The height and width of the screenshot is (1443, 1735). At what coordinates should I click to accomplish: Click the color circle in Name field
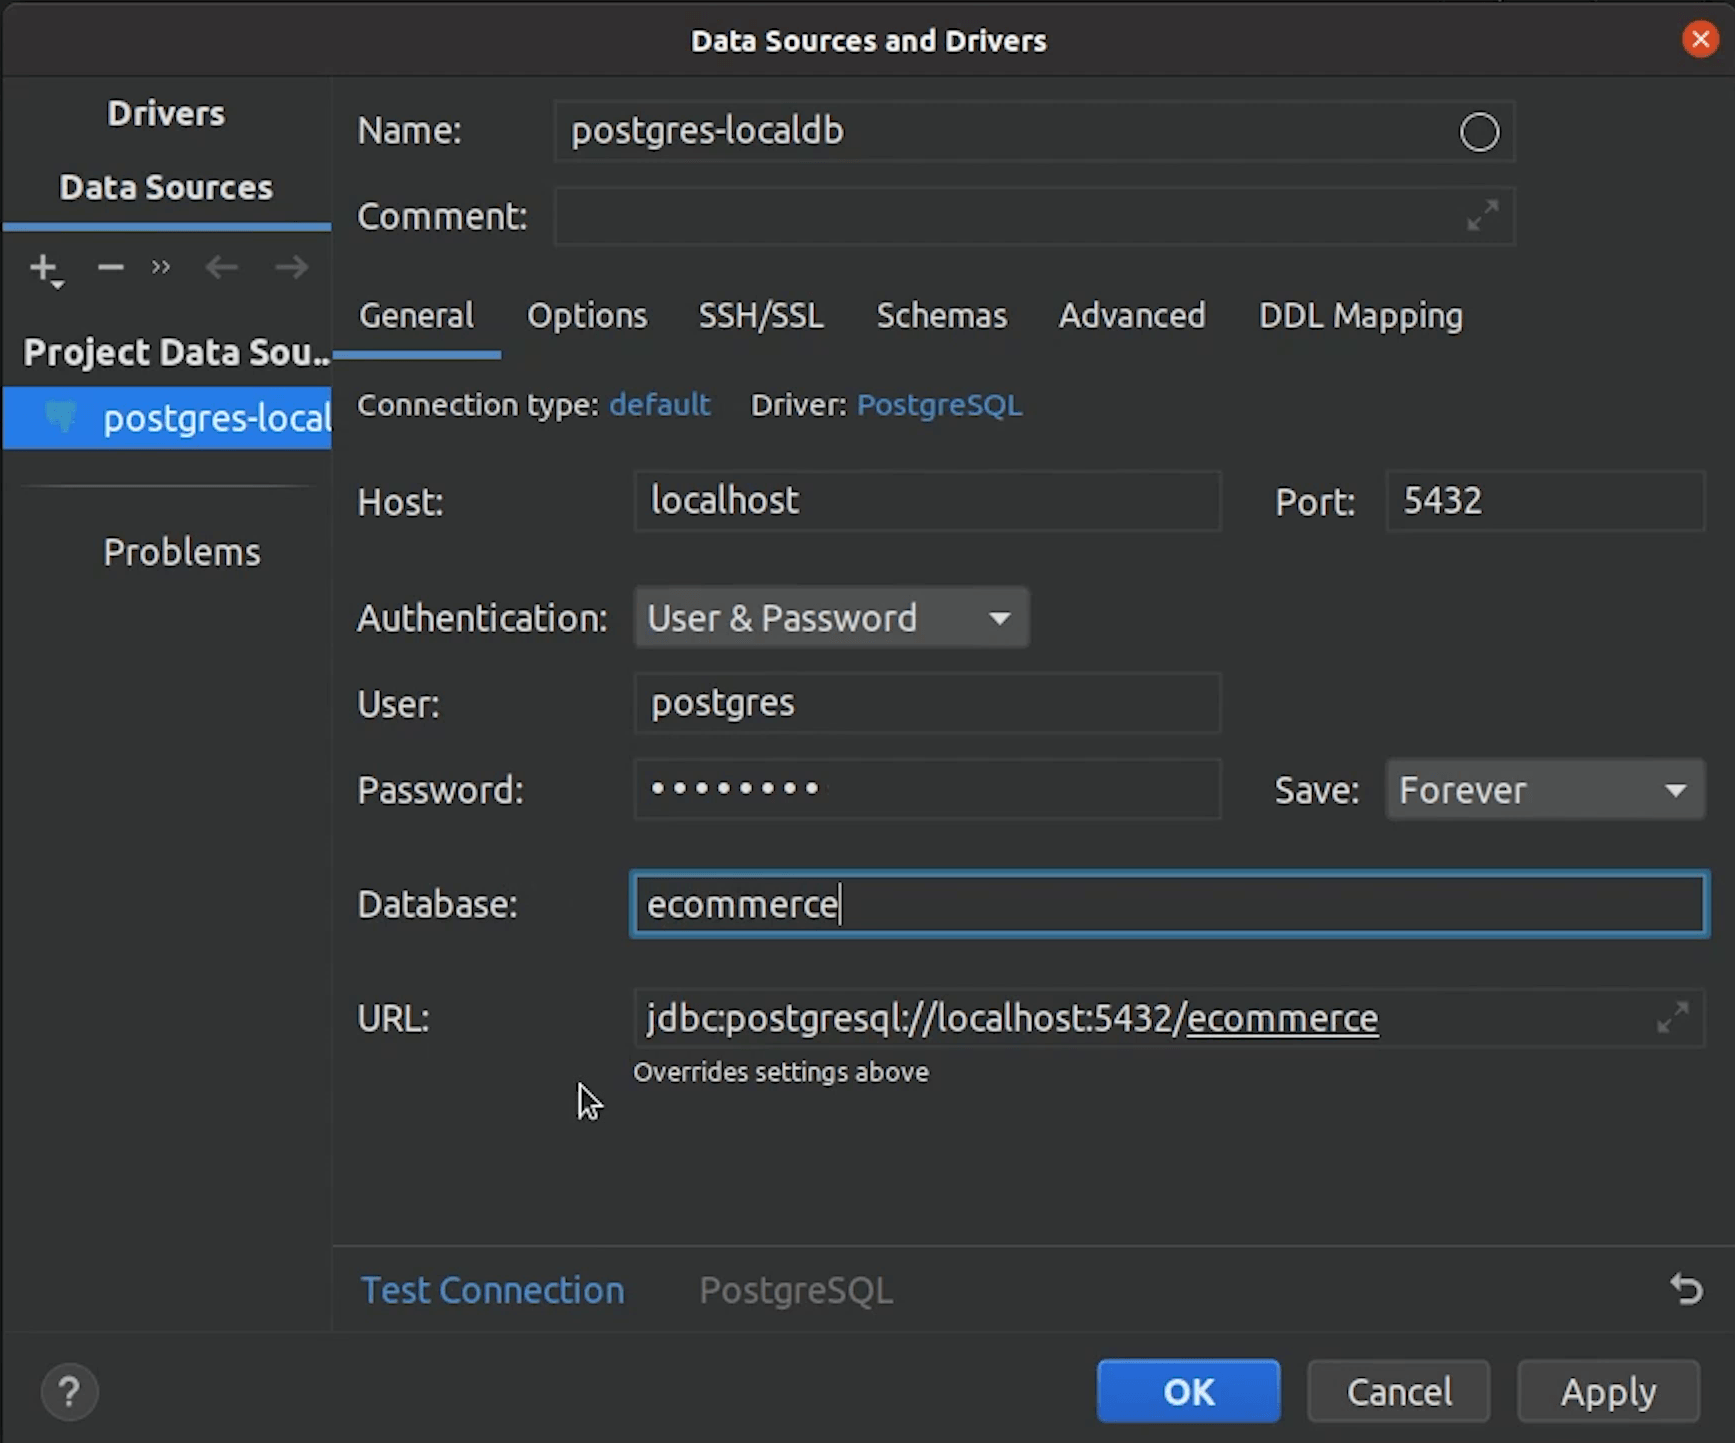click(1479, 132)
